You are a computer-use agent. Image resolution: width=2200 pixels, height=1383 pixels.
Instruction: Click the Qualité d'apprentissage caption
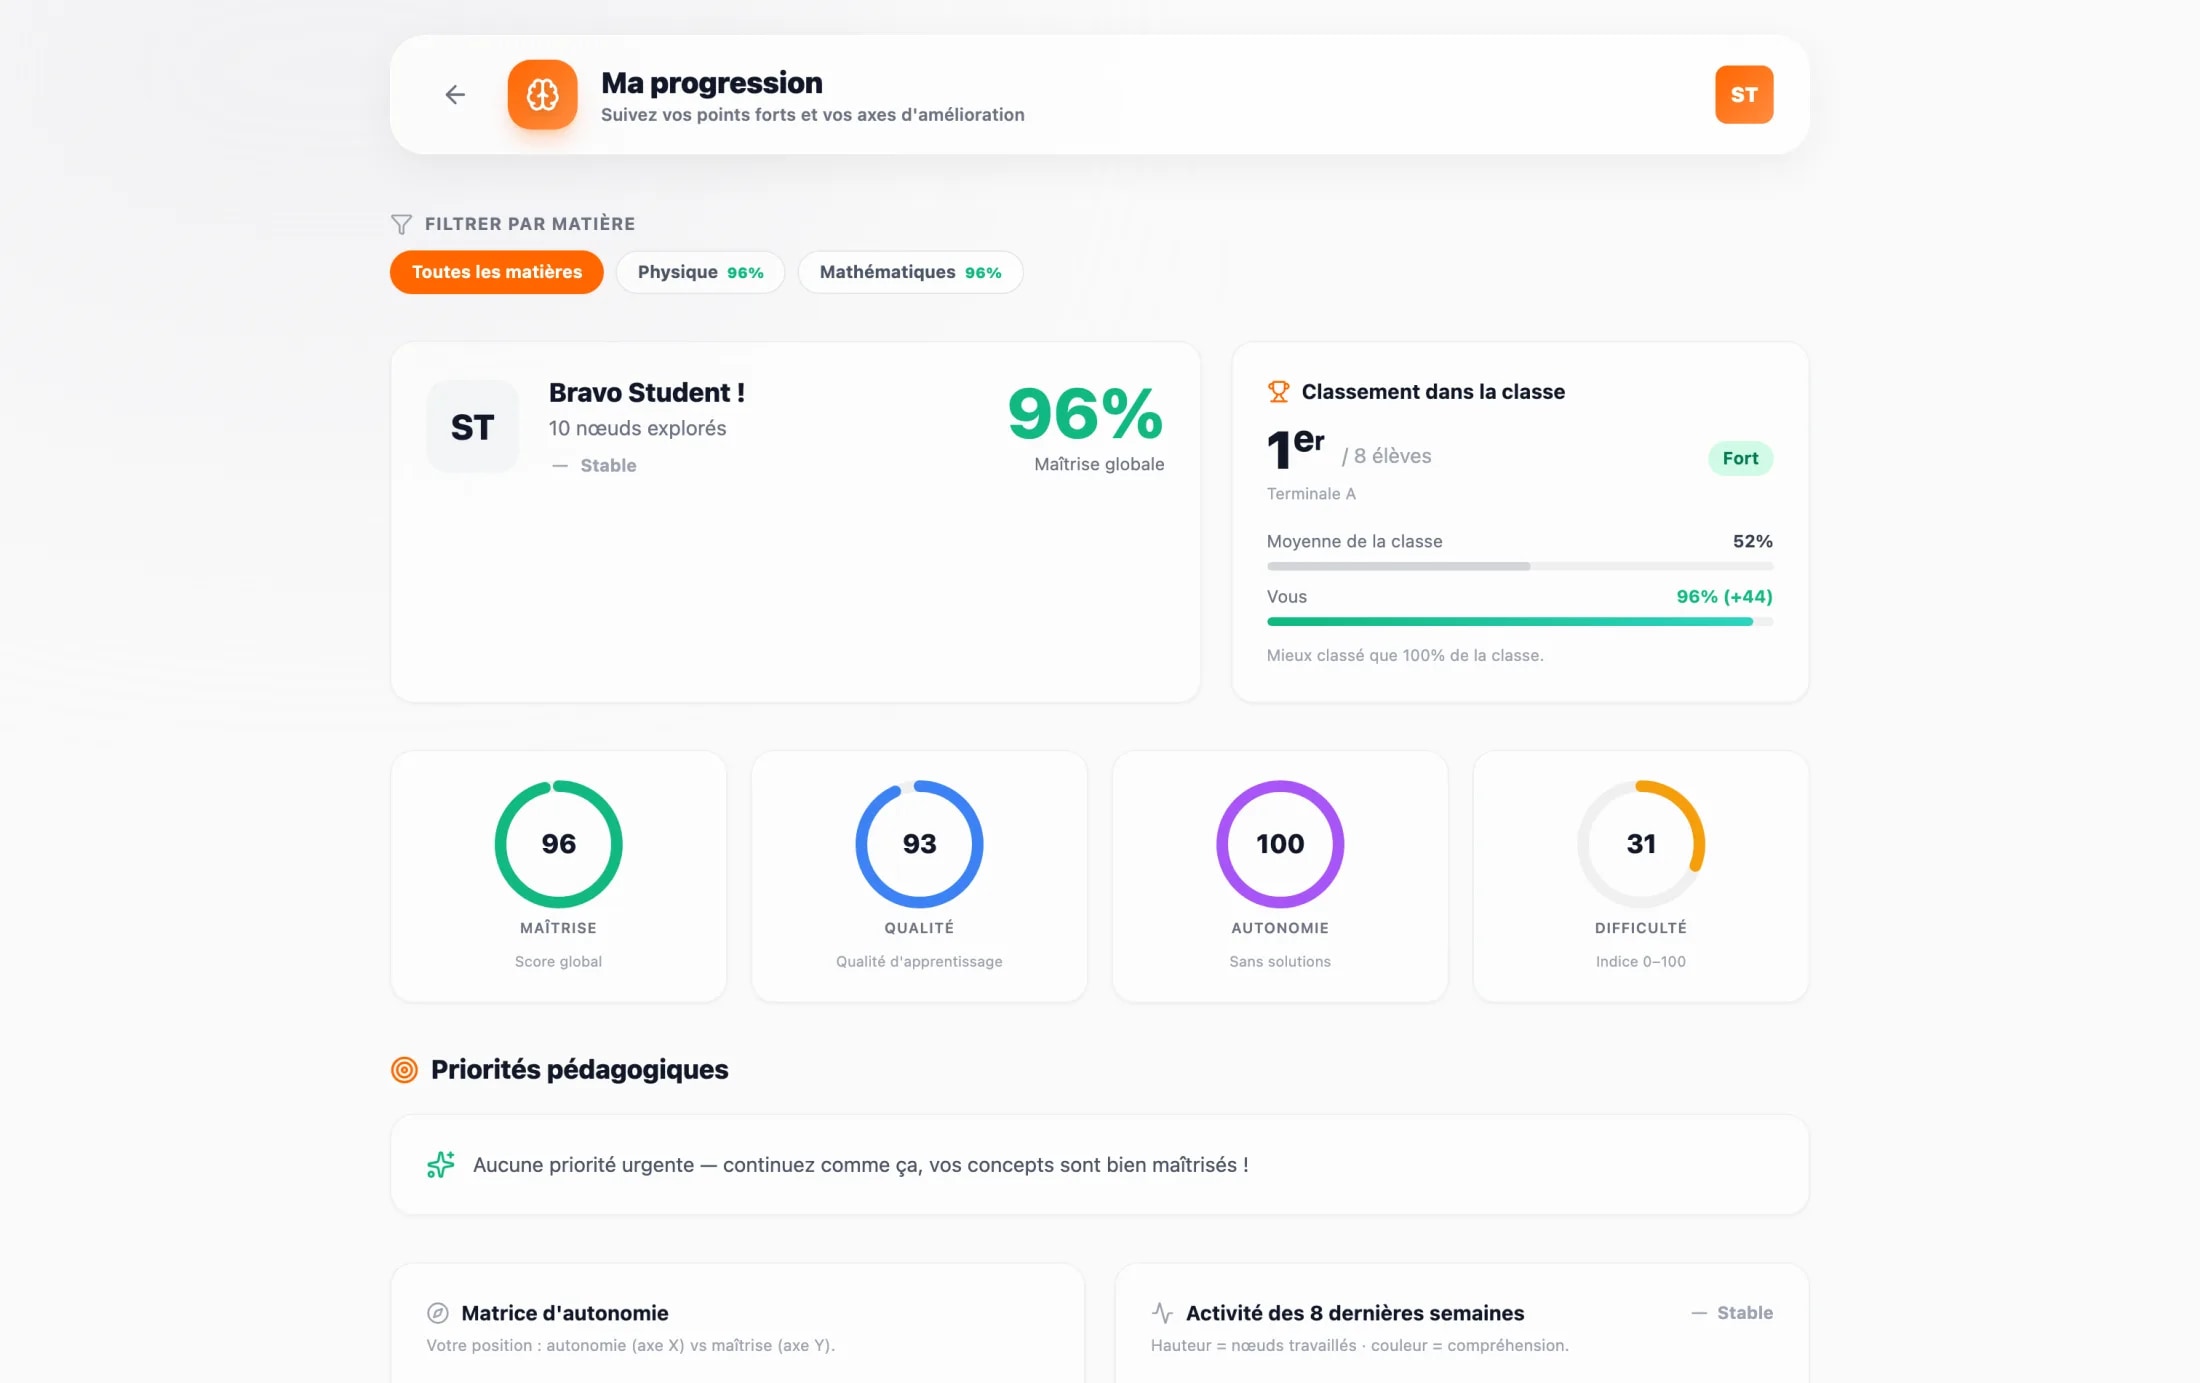919,961
